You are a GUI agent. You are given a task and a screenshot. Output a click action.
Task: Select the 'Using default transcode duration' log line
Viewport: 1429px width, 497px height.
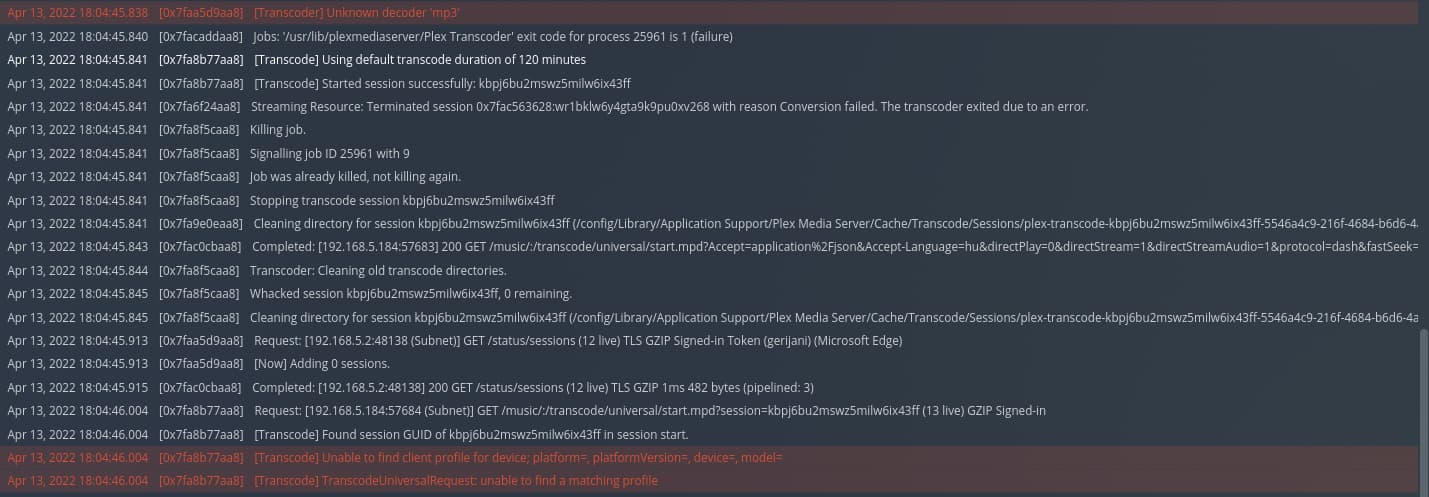[709, 60]
